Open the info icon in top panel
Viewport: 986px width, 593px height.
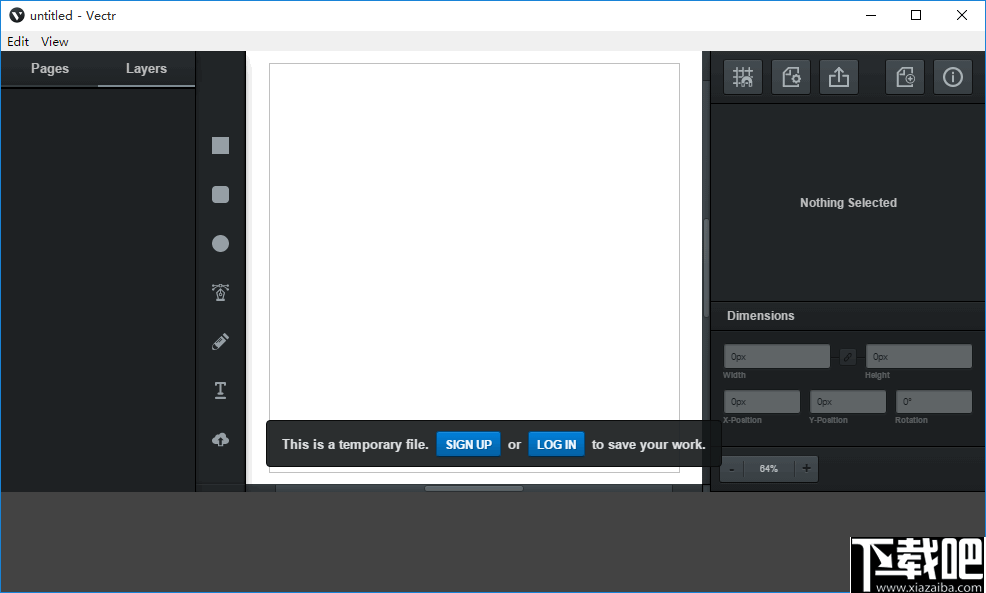pos(953,77)
